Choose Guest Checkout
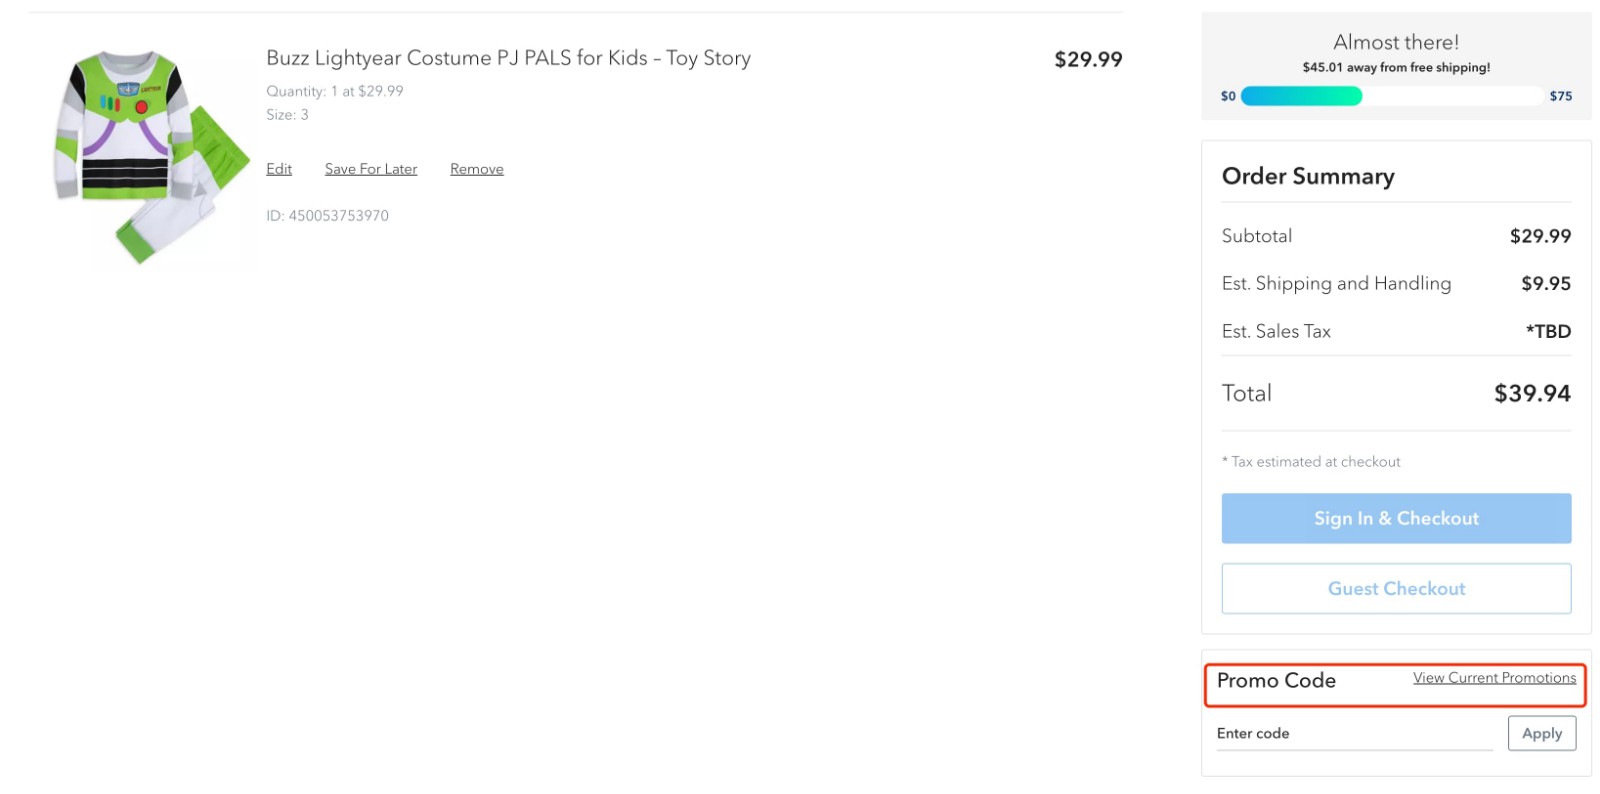Viewport: 1600px width, 794px height. click(x=1396, y=588)
